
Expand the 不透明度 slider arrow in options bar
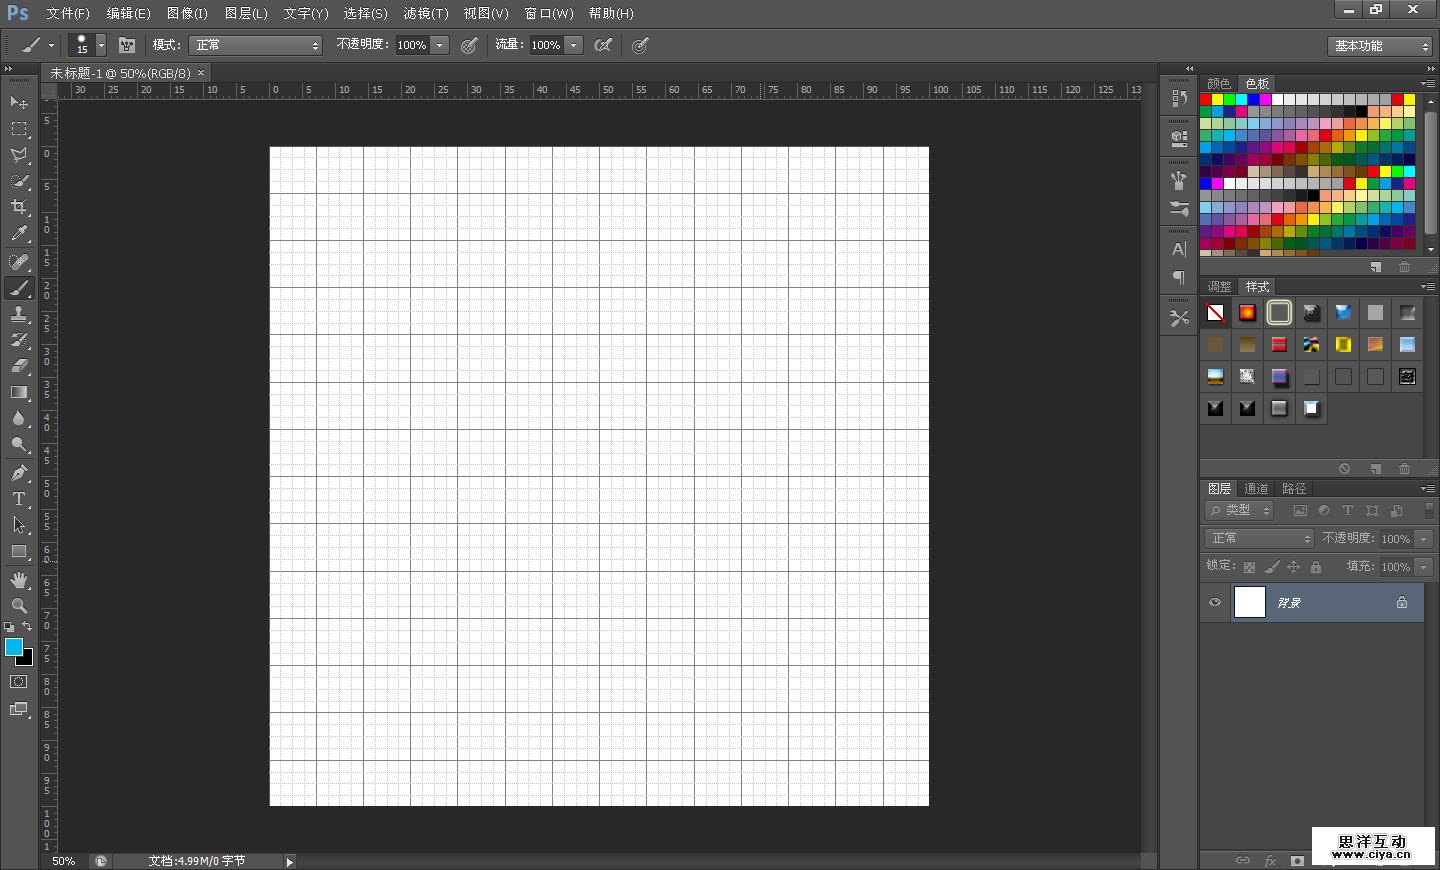point(439,45)
